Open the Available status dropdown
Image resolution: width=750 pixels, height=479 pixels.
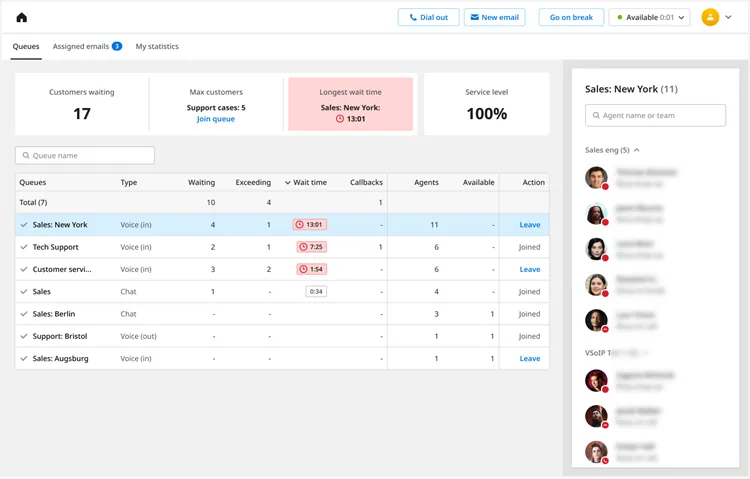coord(650,17)
